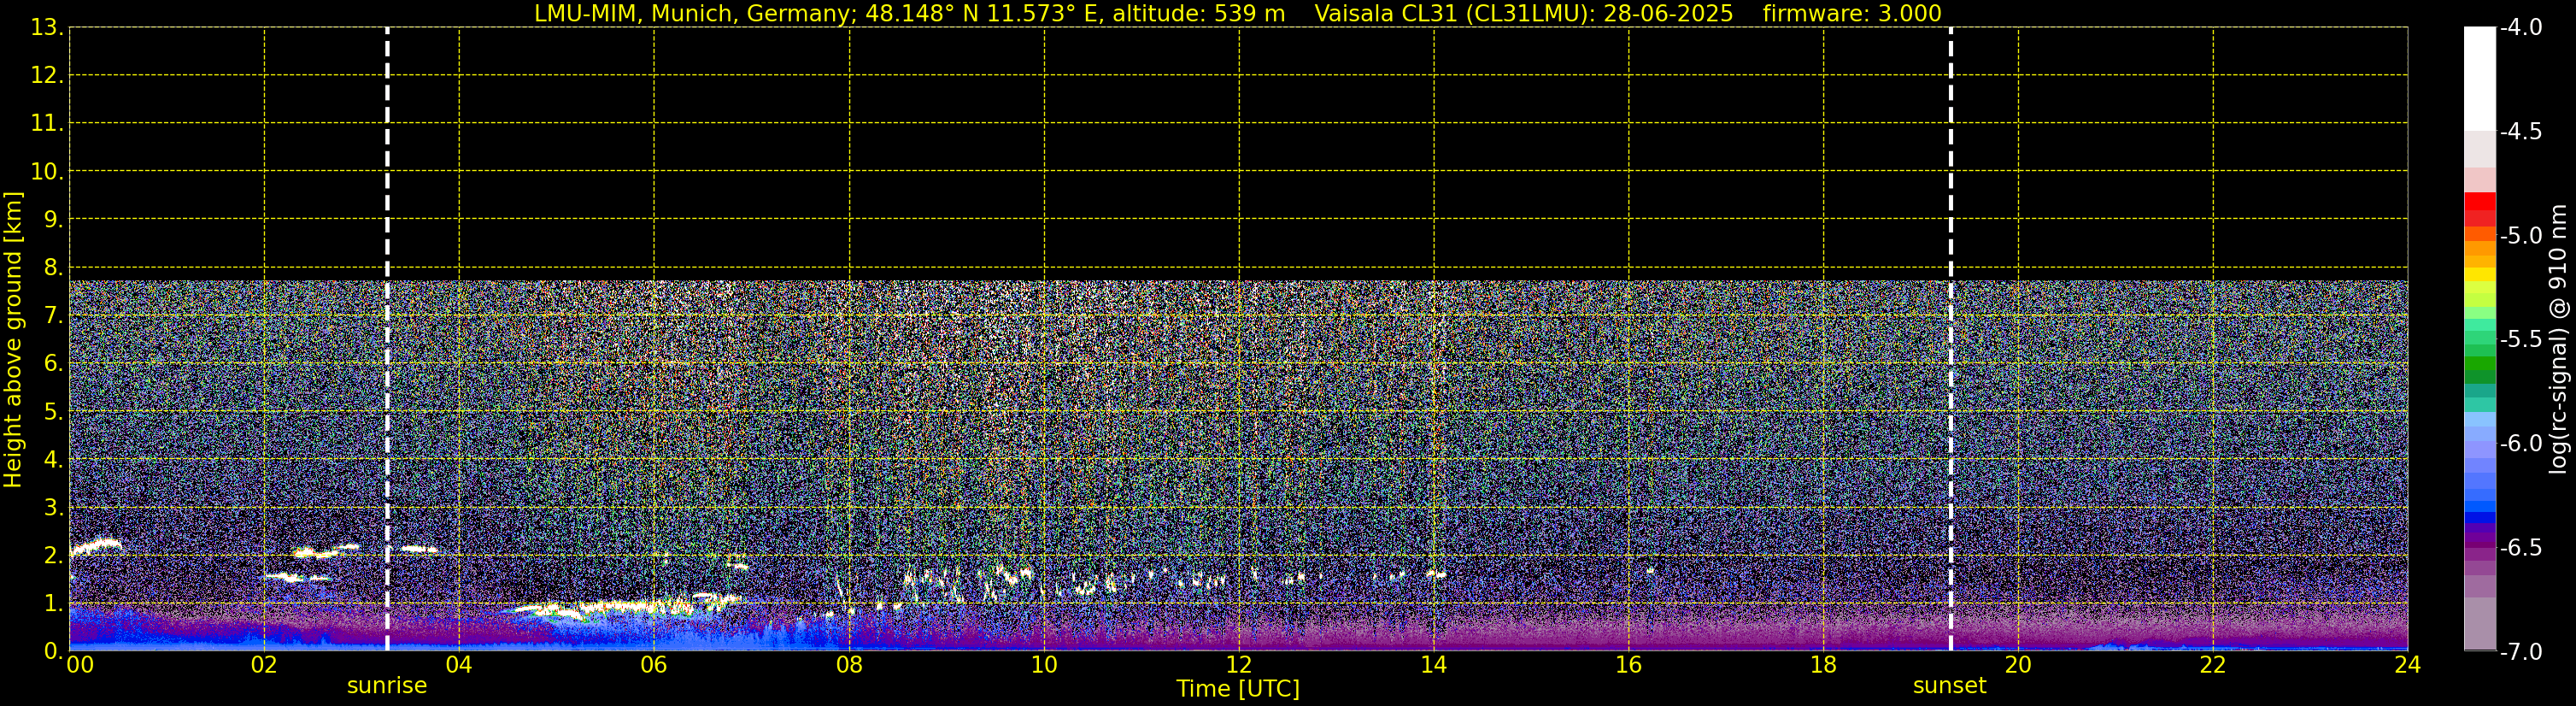Click the 12 tick on the time axis
Image resolution: width=2576 pixels, height=706 pixels.
pyautogui.click(x=1238, y=666)
